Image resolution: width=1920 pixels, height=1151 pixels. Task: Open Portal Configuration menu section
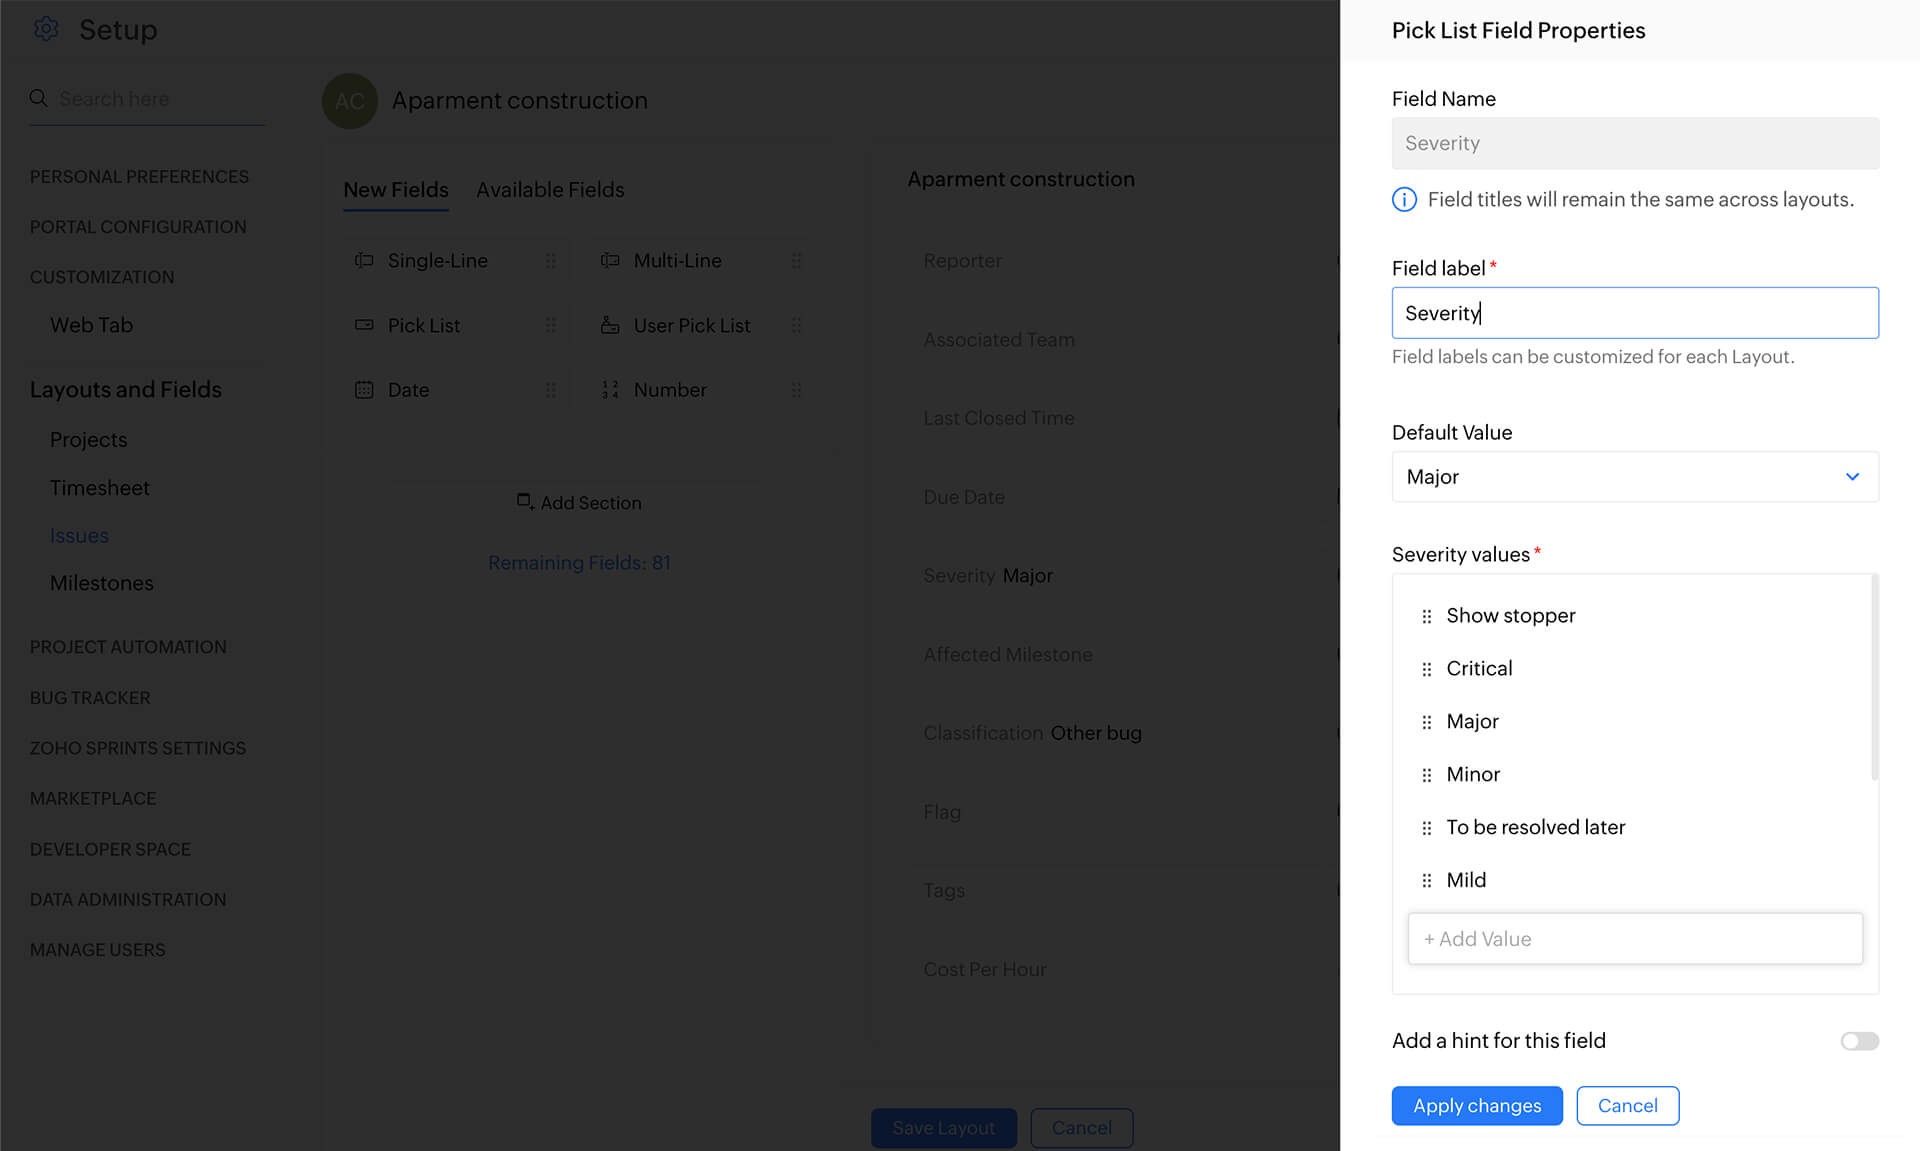point(138,227)
